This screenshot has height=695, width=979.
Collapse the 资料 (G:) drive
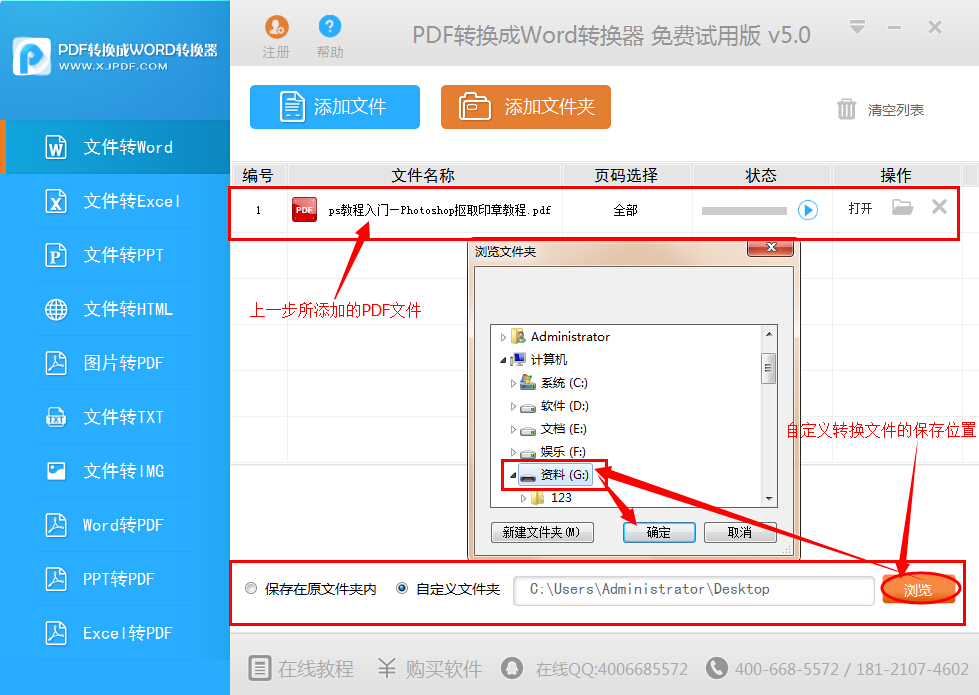(x=513, y=476)
